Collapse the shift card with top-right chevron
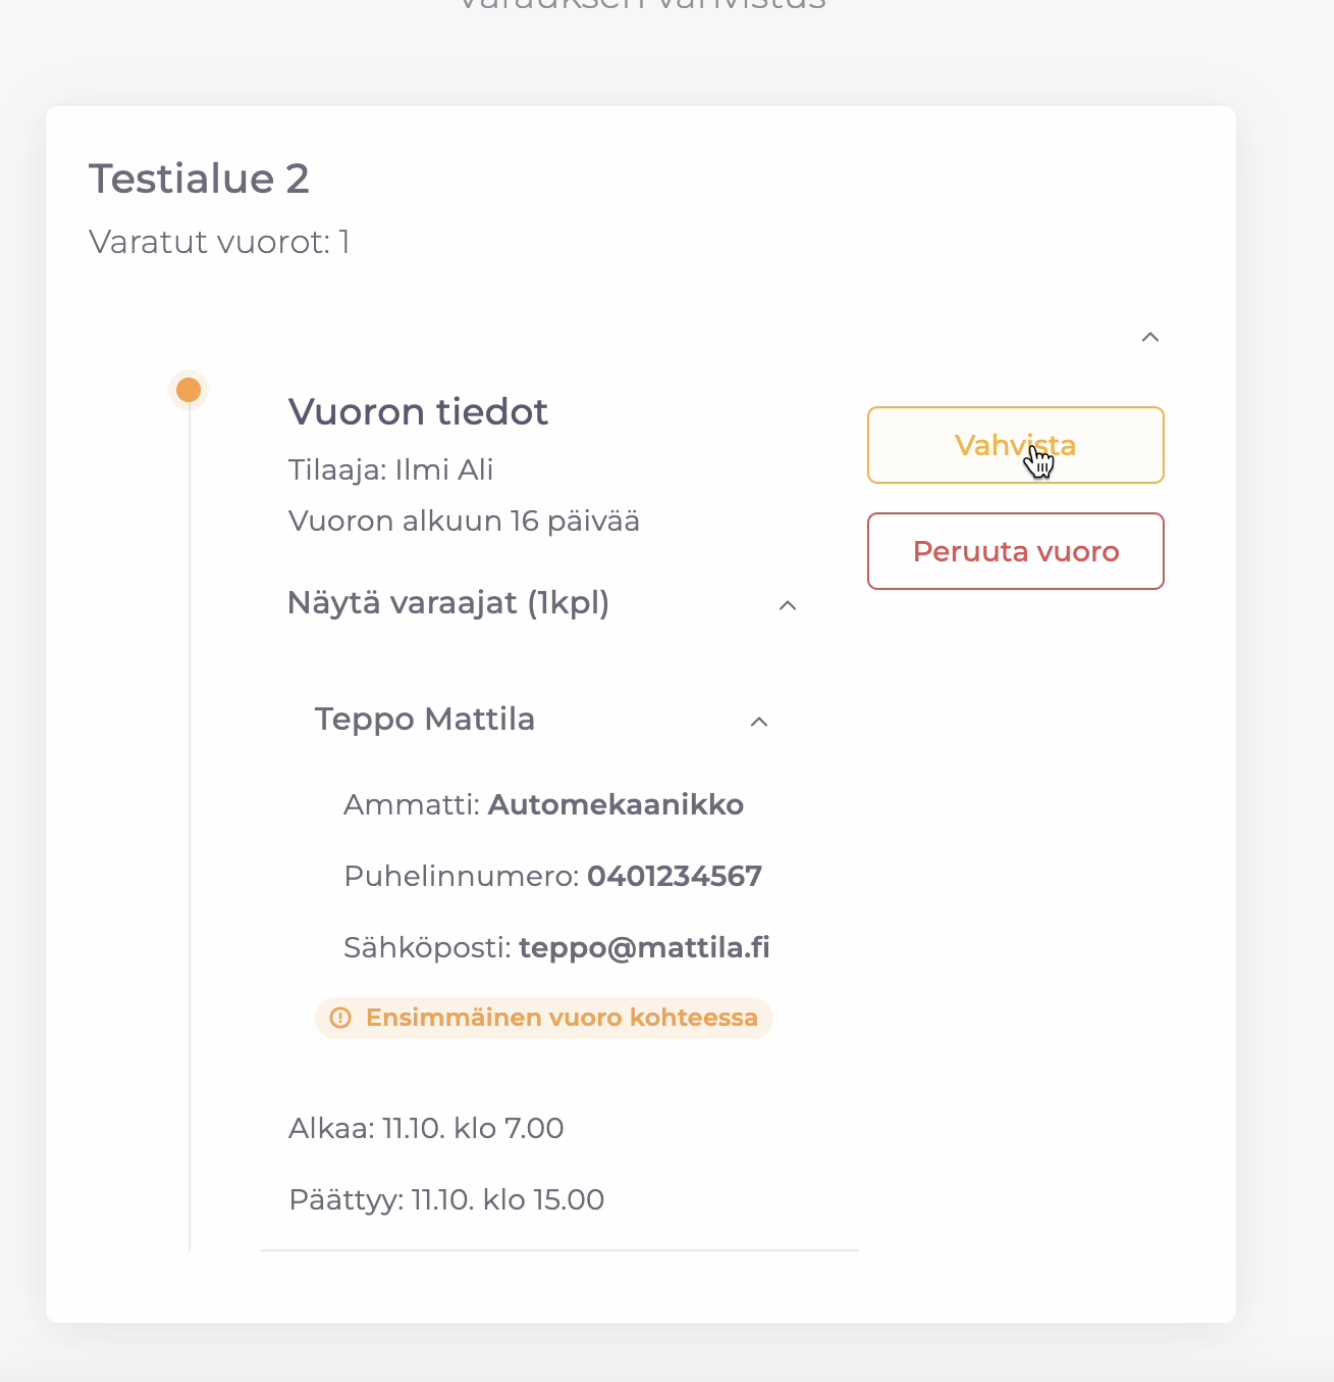 click(x=1150, y=337)
